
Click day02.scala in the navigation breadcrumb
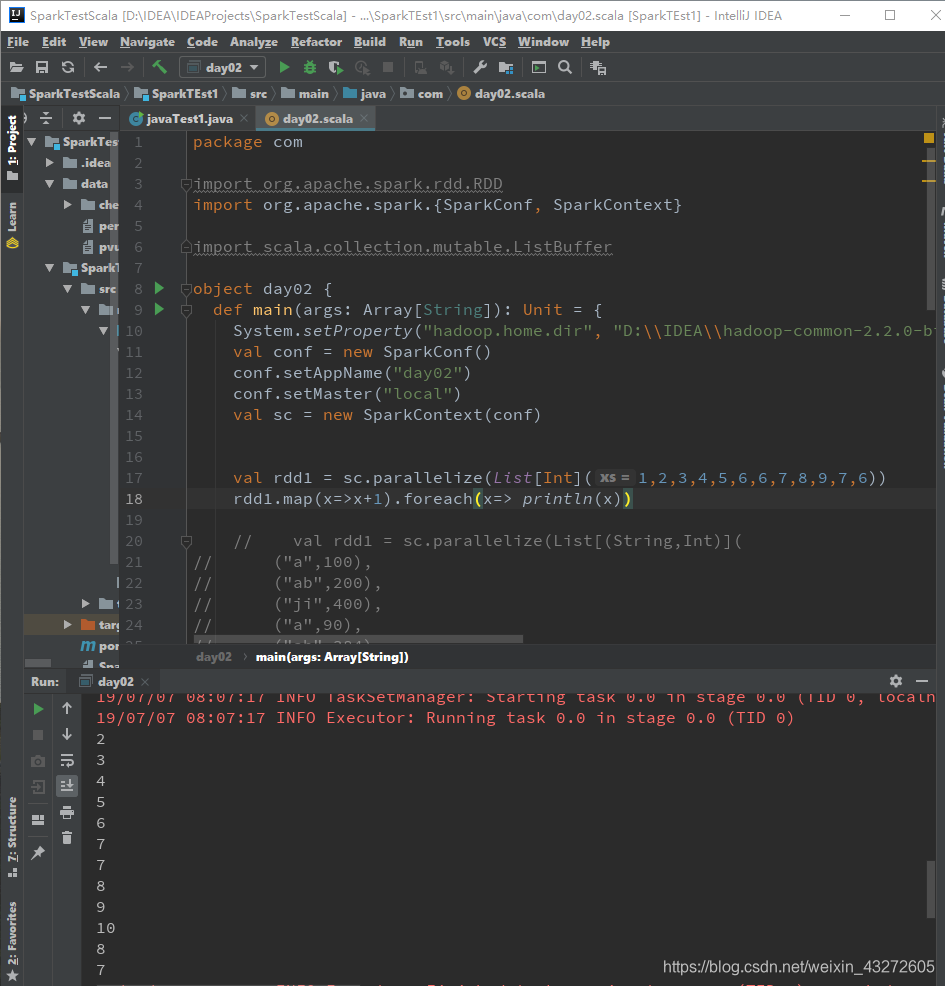(501, 94)
